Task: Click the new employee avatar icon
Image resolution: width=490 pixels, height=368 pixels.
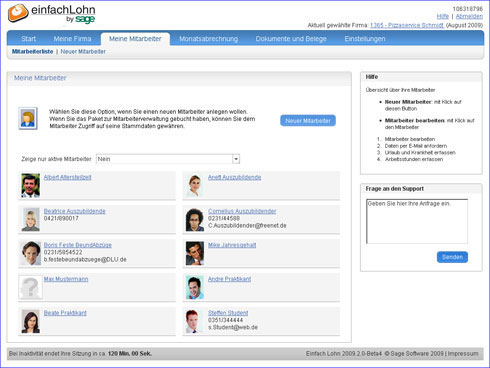Action: [x=28, y=118]
